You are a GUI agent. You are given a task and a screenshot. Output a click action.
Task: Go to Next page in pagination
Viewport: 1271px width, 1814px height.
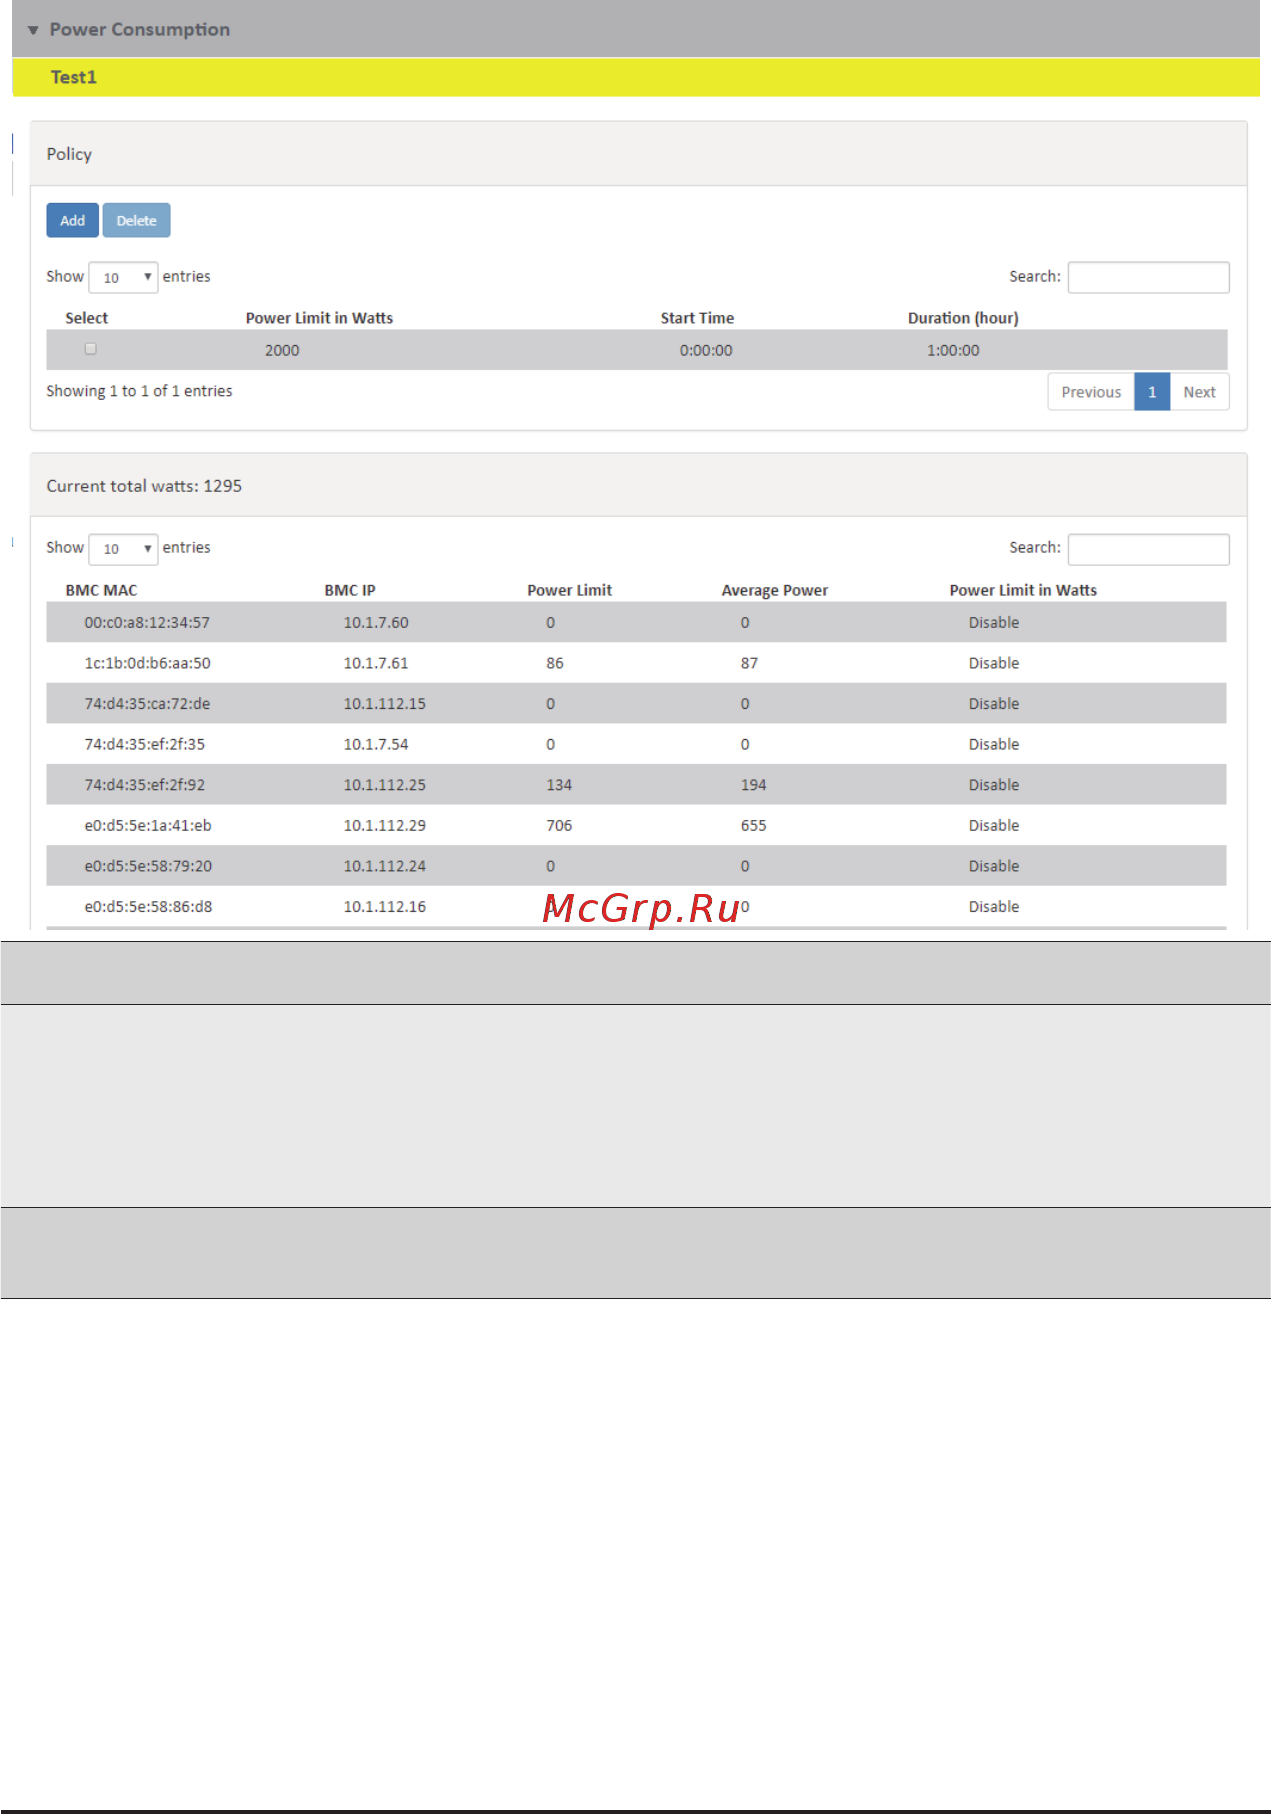coord(1199,392)
